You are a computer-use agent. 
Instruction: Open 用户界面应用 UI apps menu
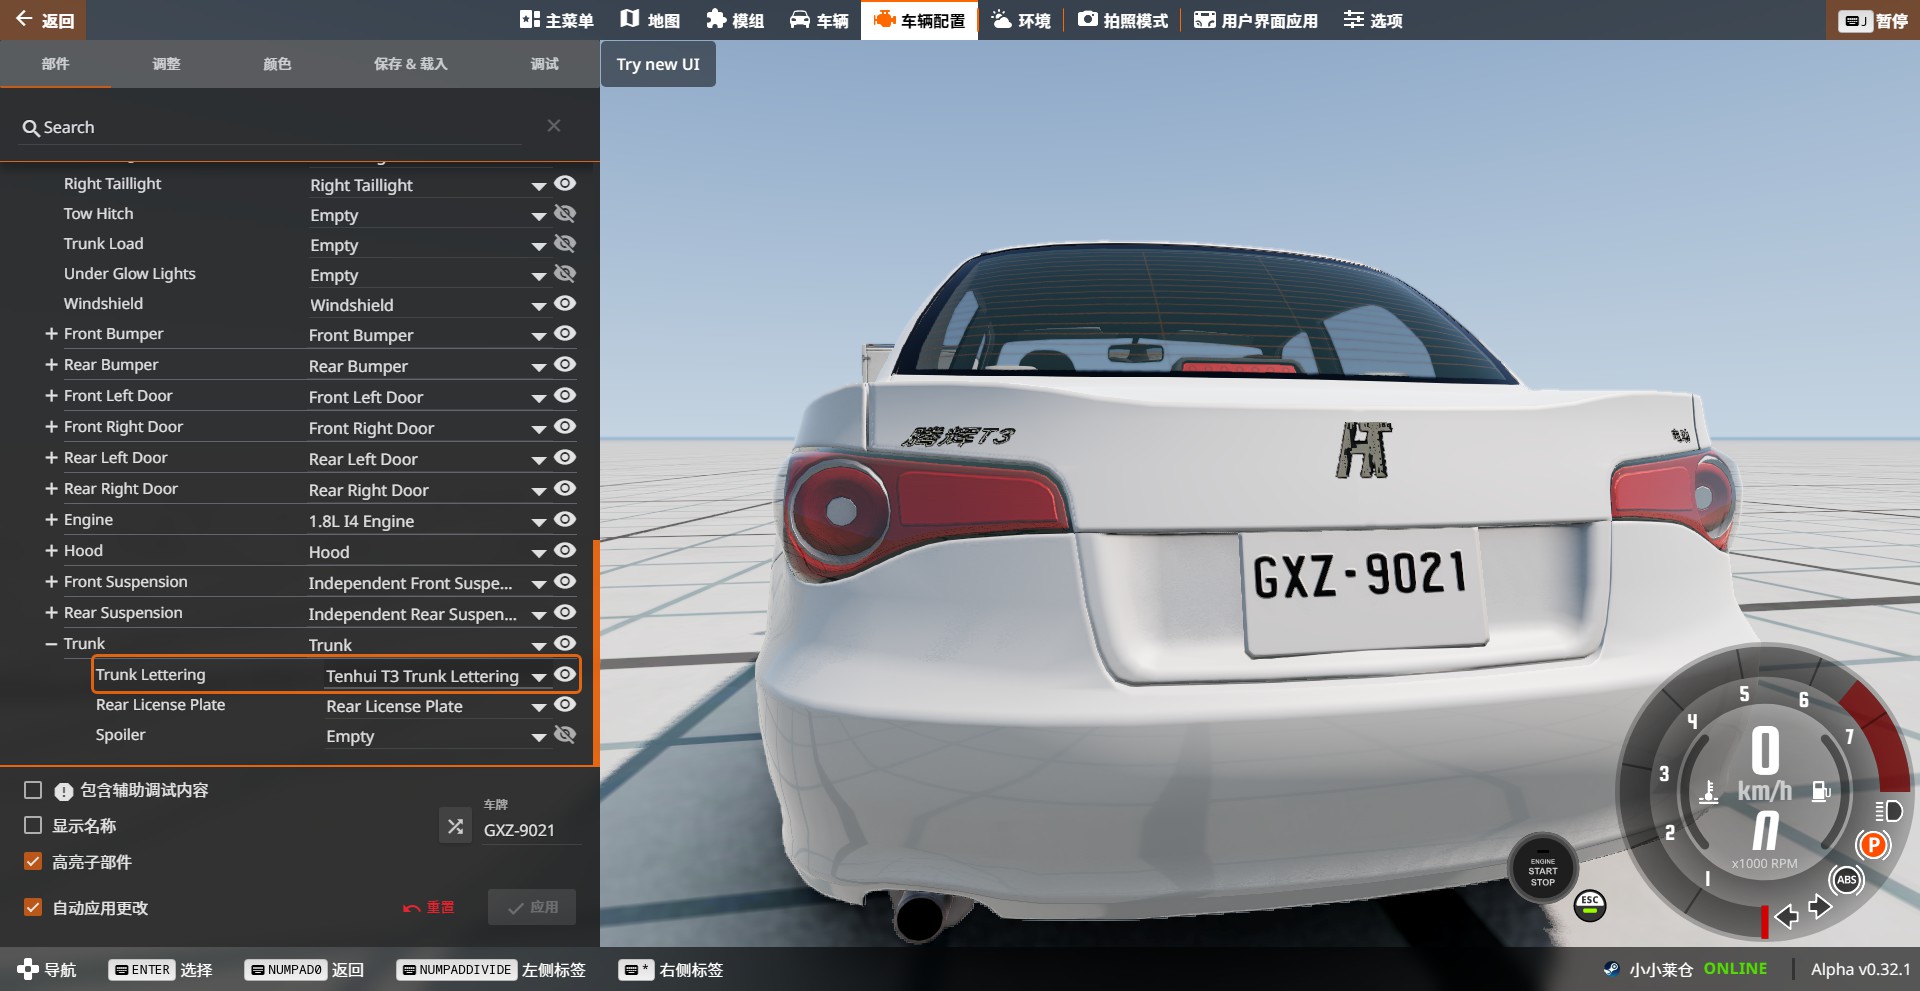pos(1256,20)
